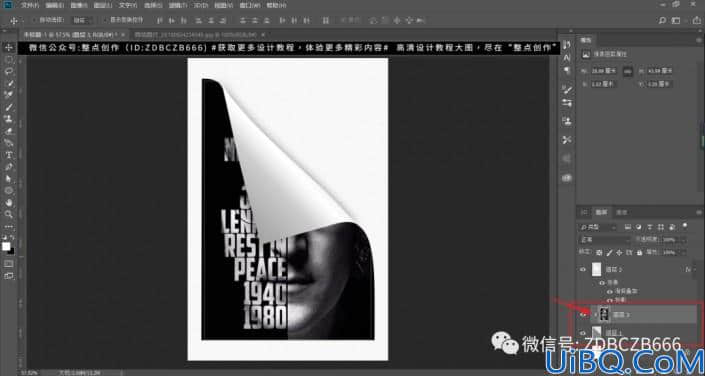The image size is (705, 376).
Task: Open Auto-Select 图层 dropdown in options bar
Action: point(83,20)
